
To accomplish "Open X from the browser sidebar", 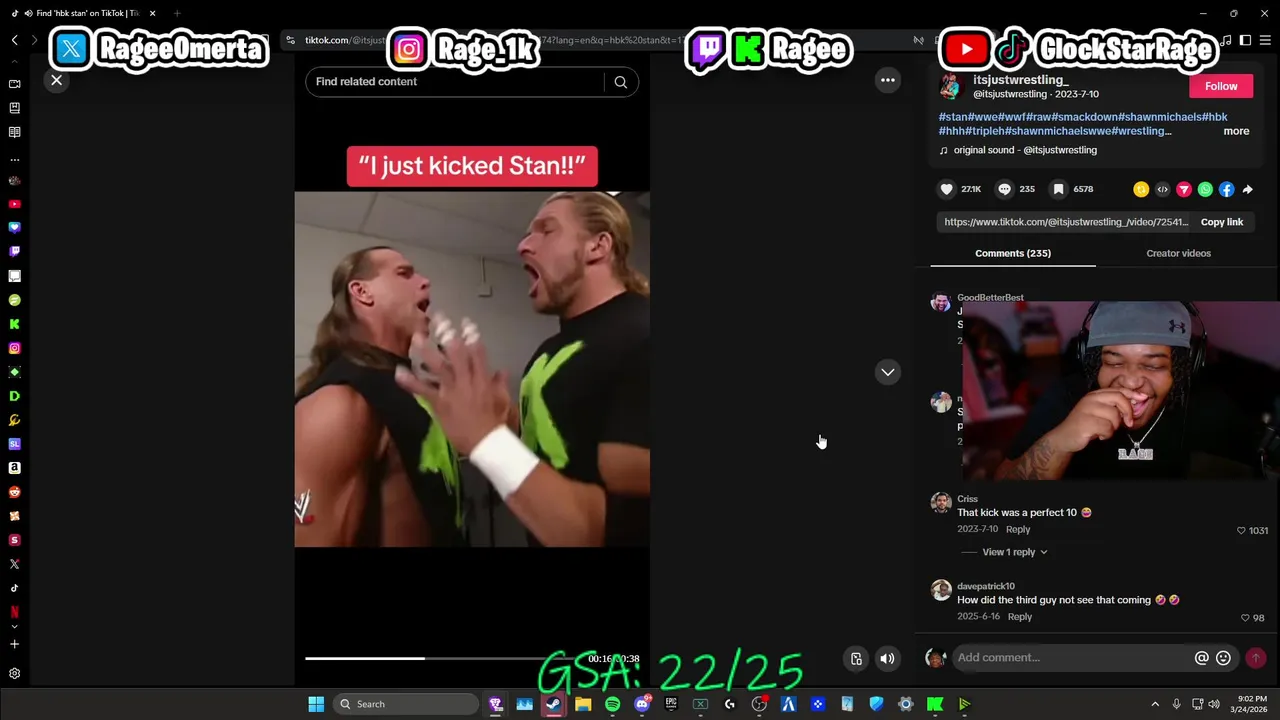I will click(14, 564).
